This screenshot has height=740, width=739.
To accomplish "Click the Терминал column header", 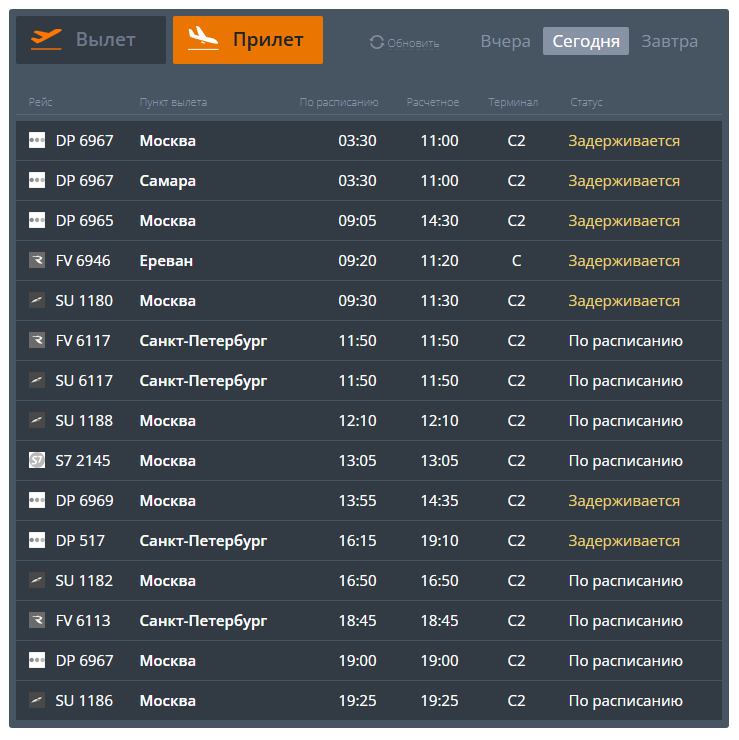I will click(x=513, y=102).
